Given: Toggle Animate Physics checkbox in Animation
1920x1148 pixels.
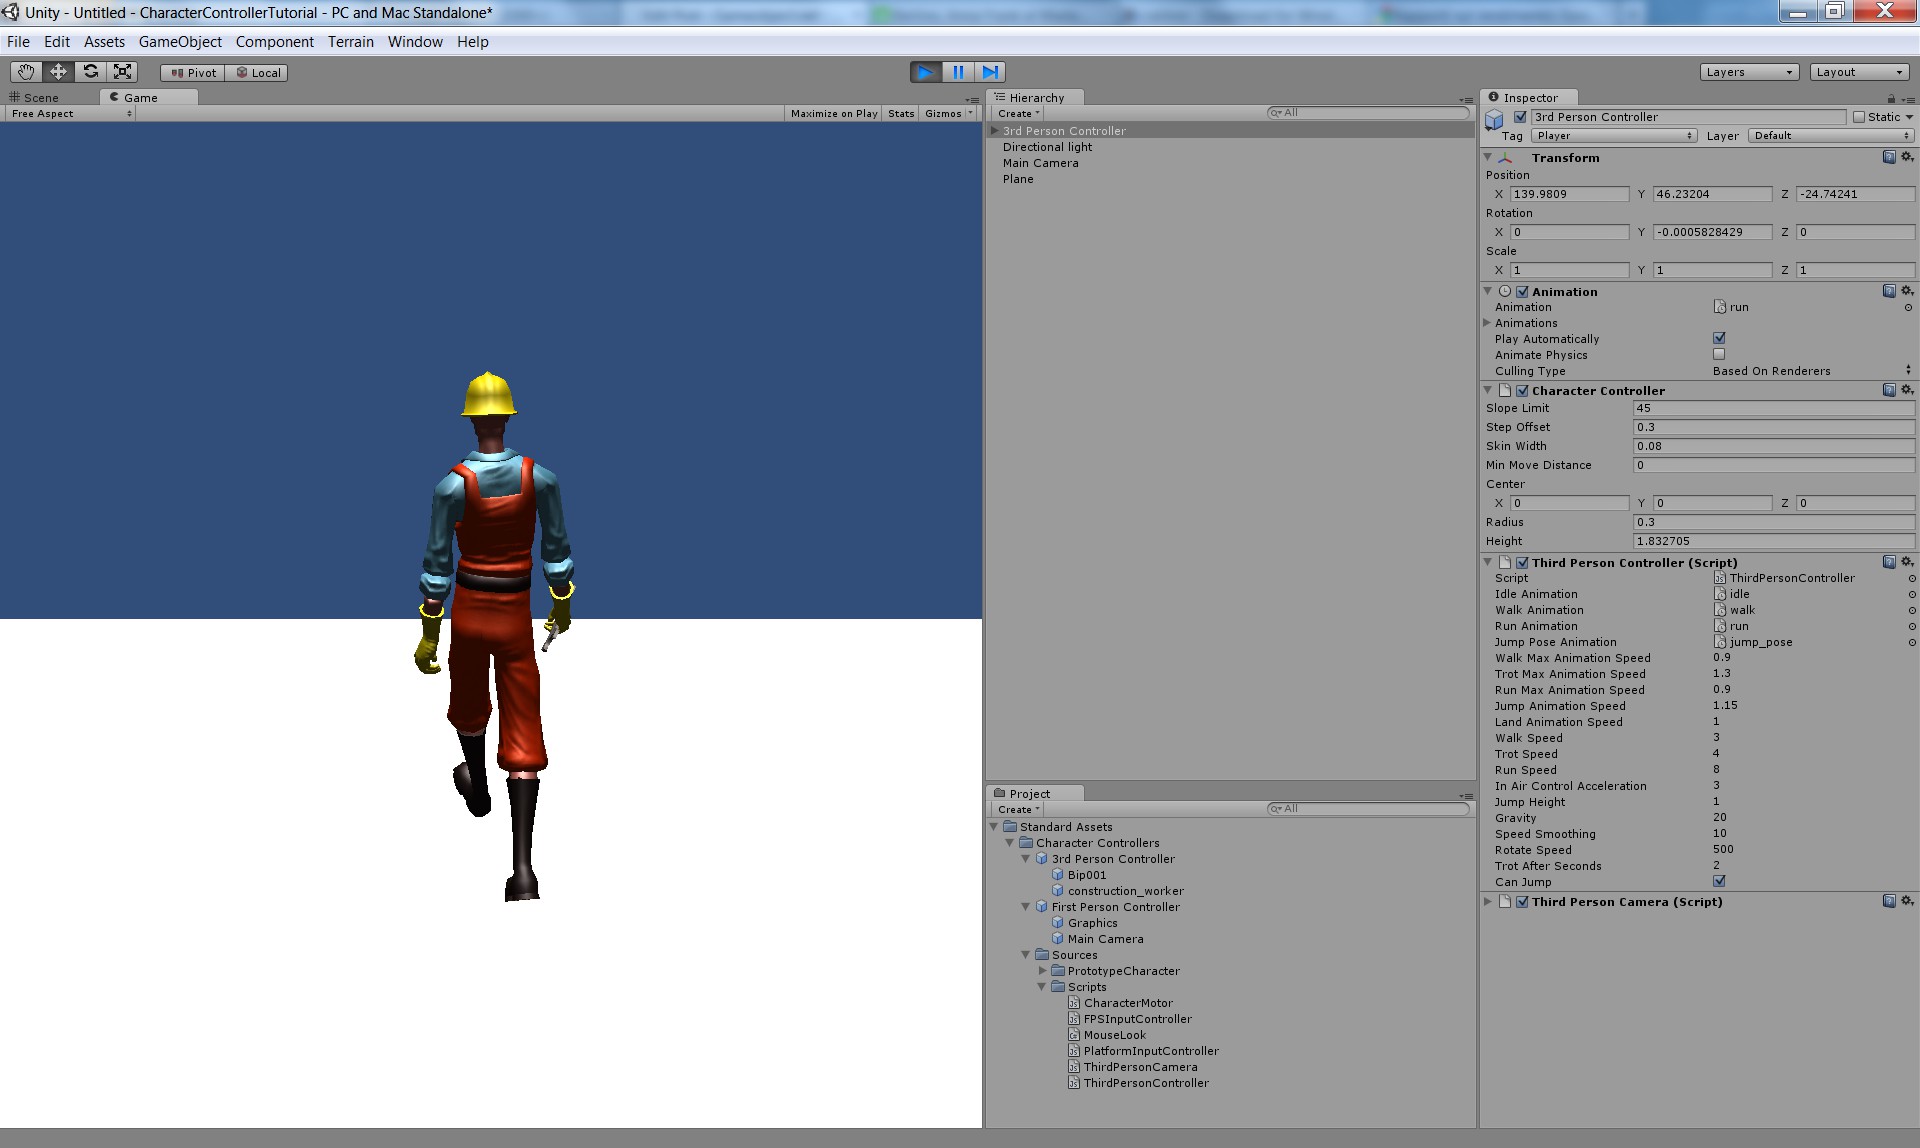Looking at the screenshot, I should click(x=1719, y=354).
